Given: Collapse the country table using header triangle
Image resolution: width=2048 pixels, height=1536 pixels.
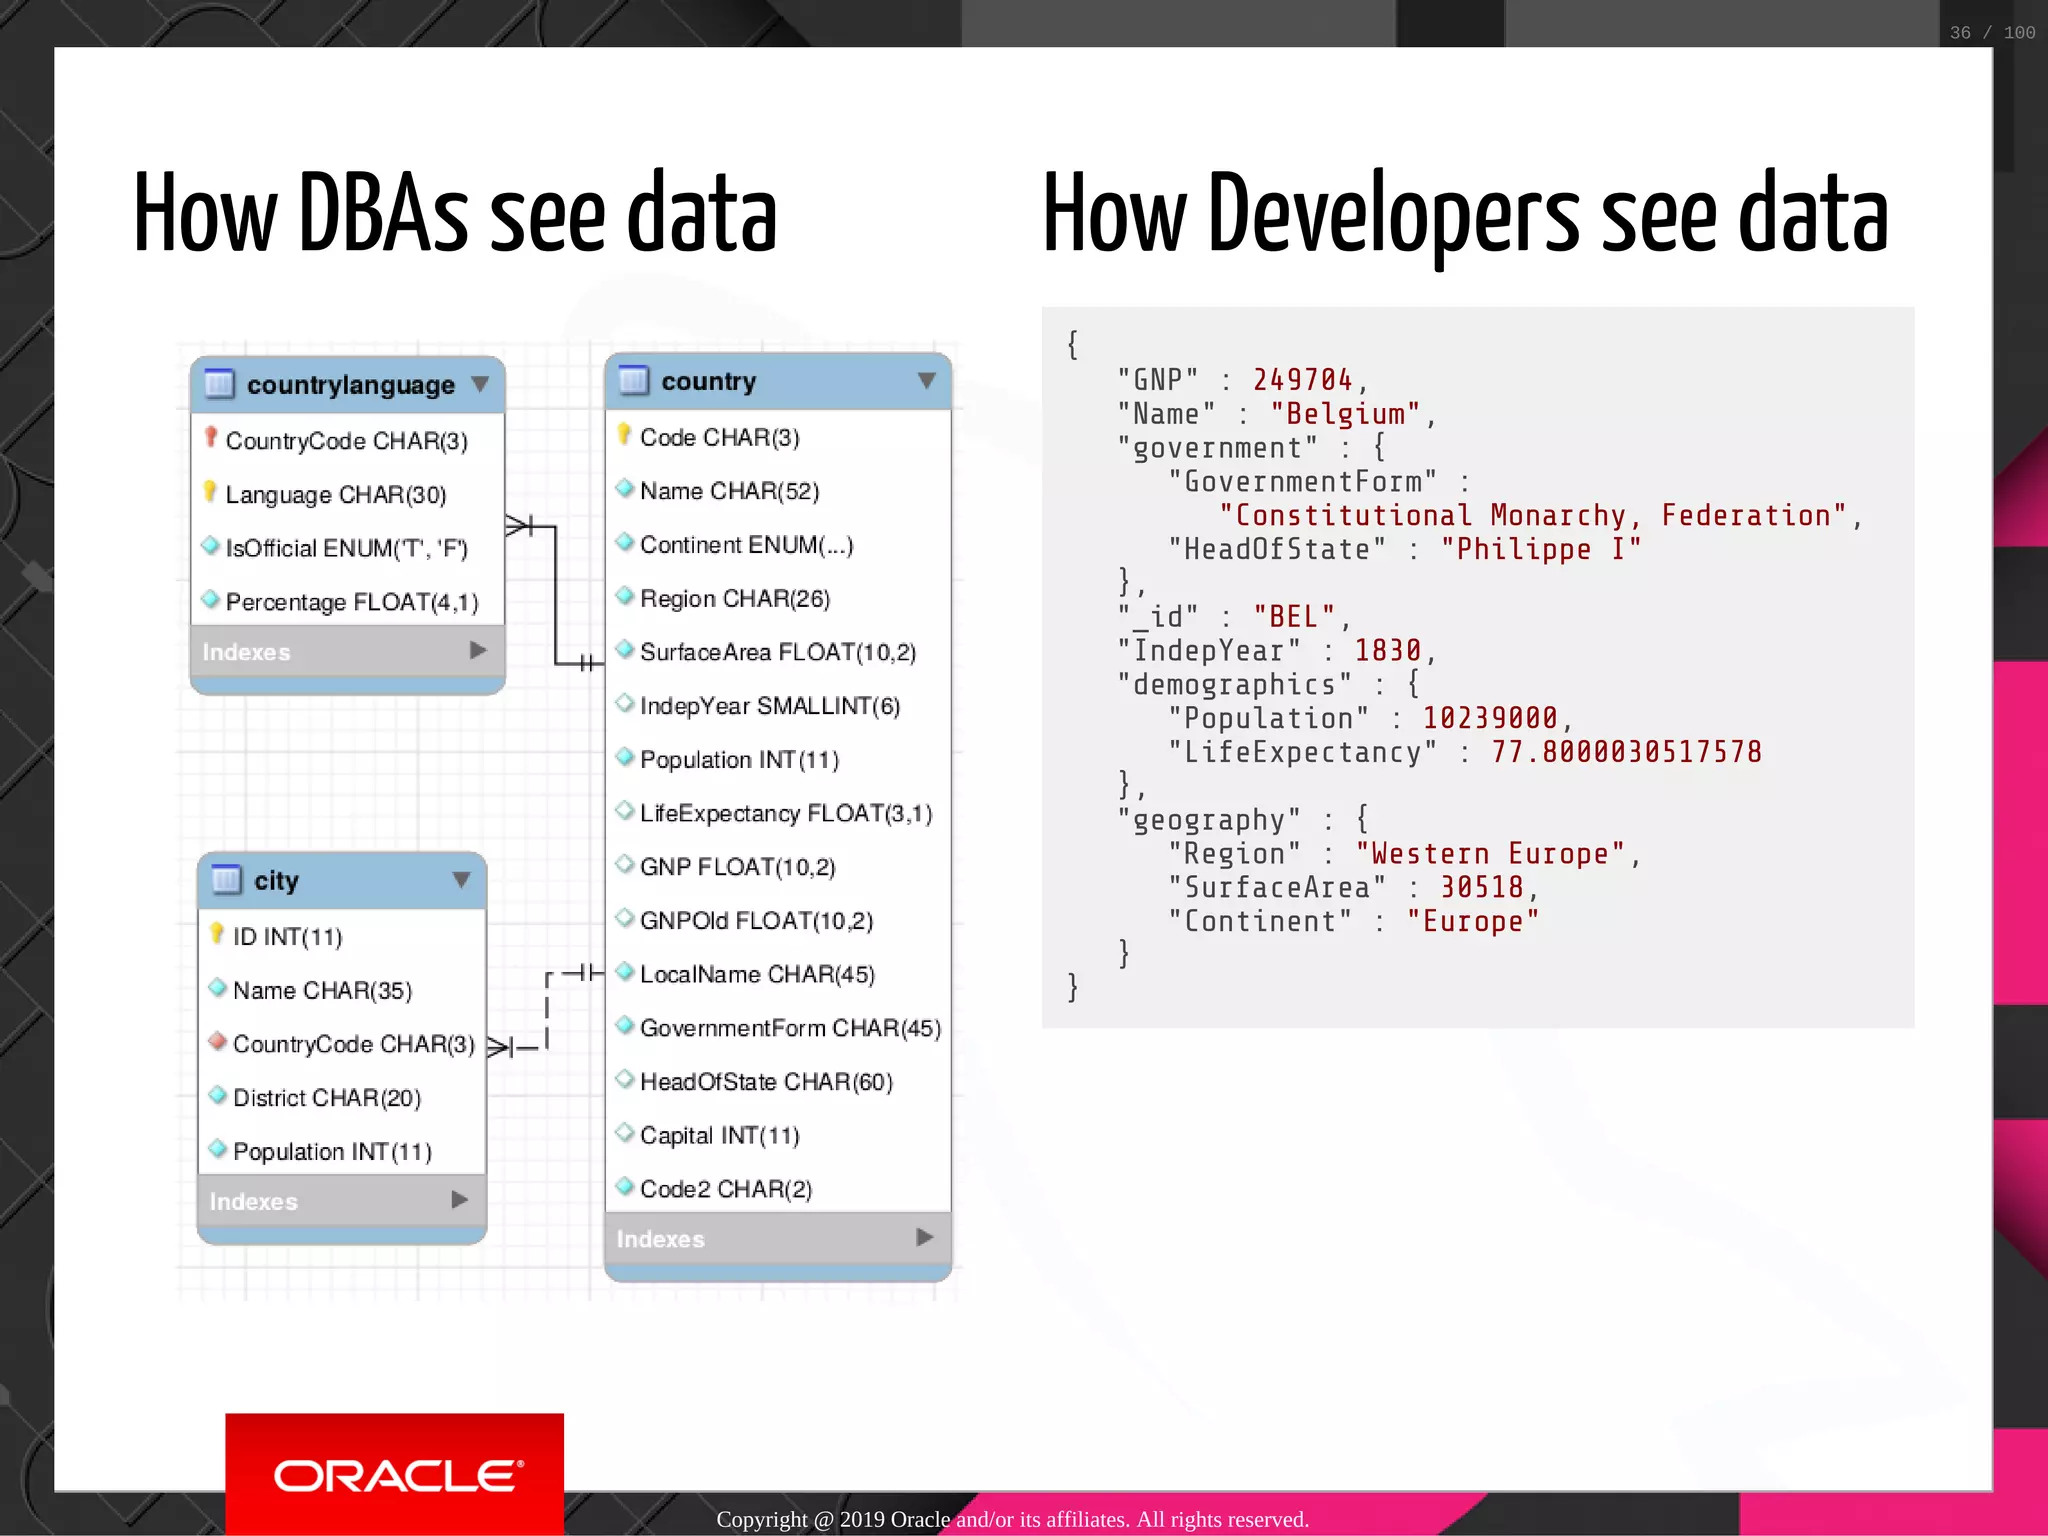Looking at the screenshot, I should point(926,381).
